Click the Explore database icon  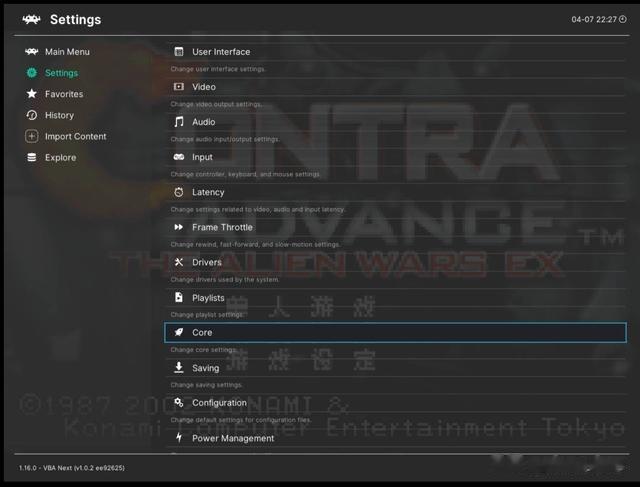point(31,158)
